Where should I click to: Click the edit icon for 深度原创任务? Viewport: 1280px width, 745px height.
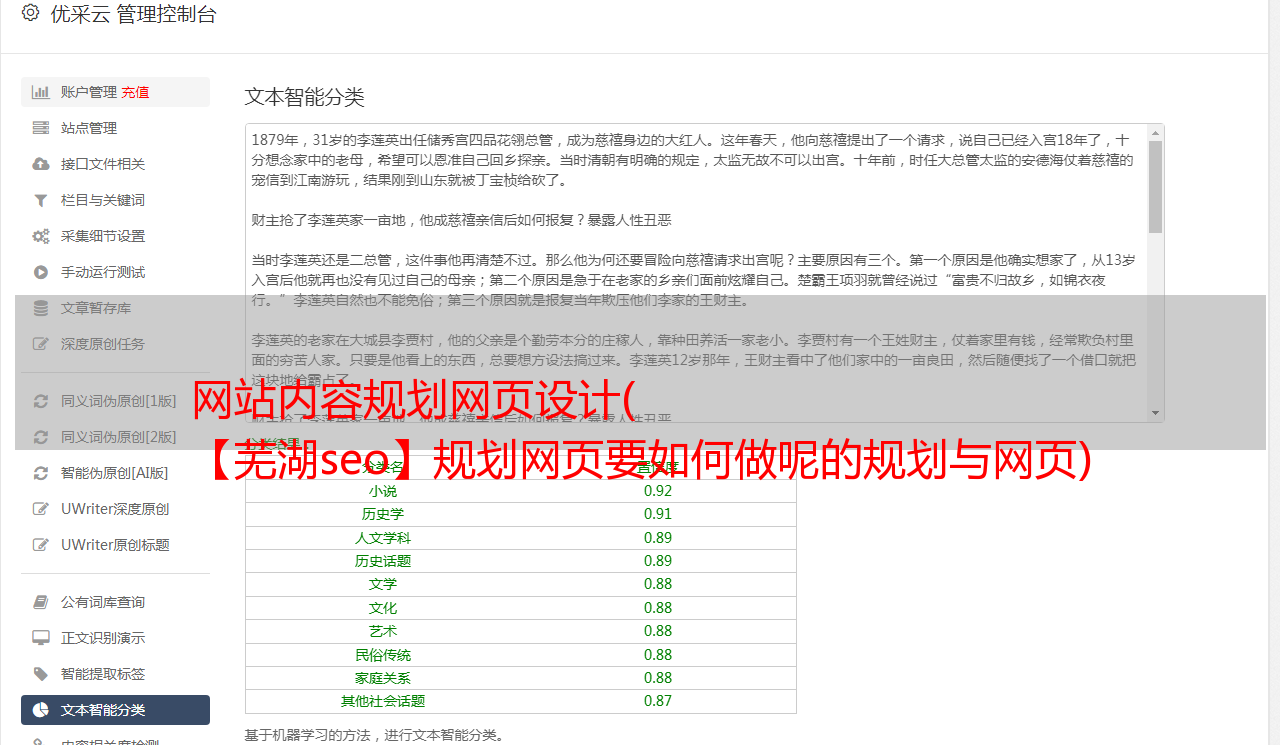point(41,344)
